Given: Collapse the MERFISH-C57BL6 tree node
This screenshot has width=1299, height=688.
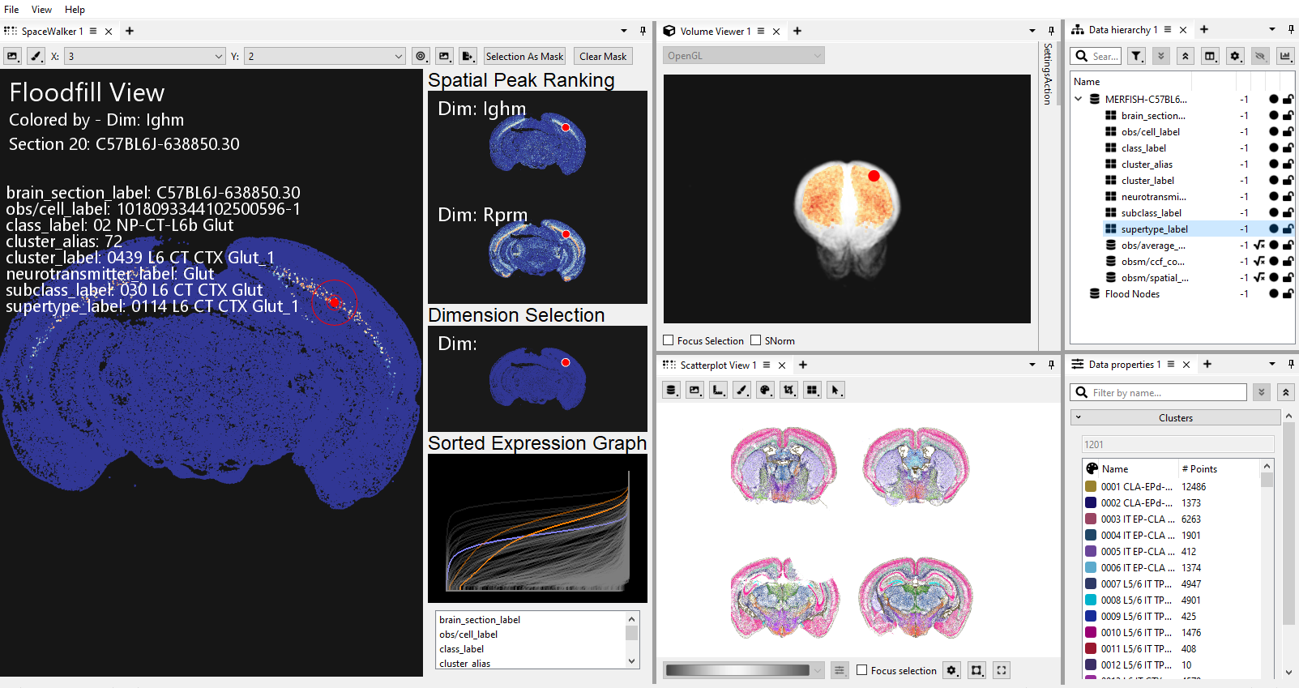Looking at the screenshot, I should pyautogui.click(x=1078, y=100).
